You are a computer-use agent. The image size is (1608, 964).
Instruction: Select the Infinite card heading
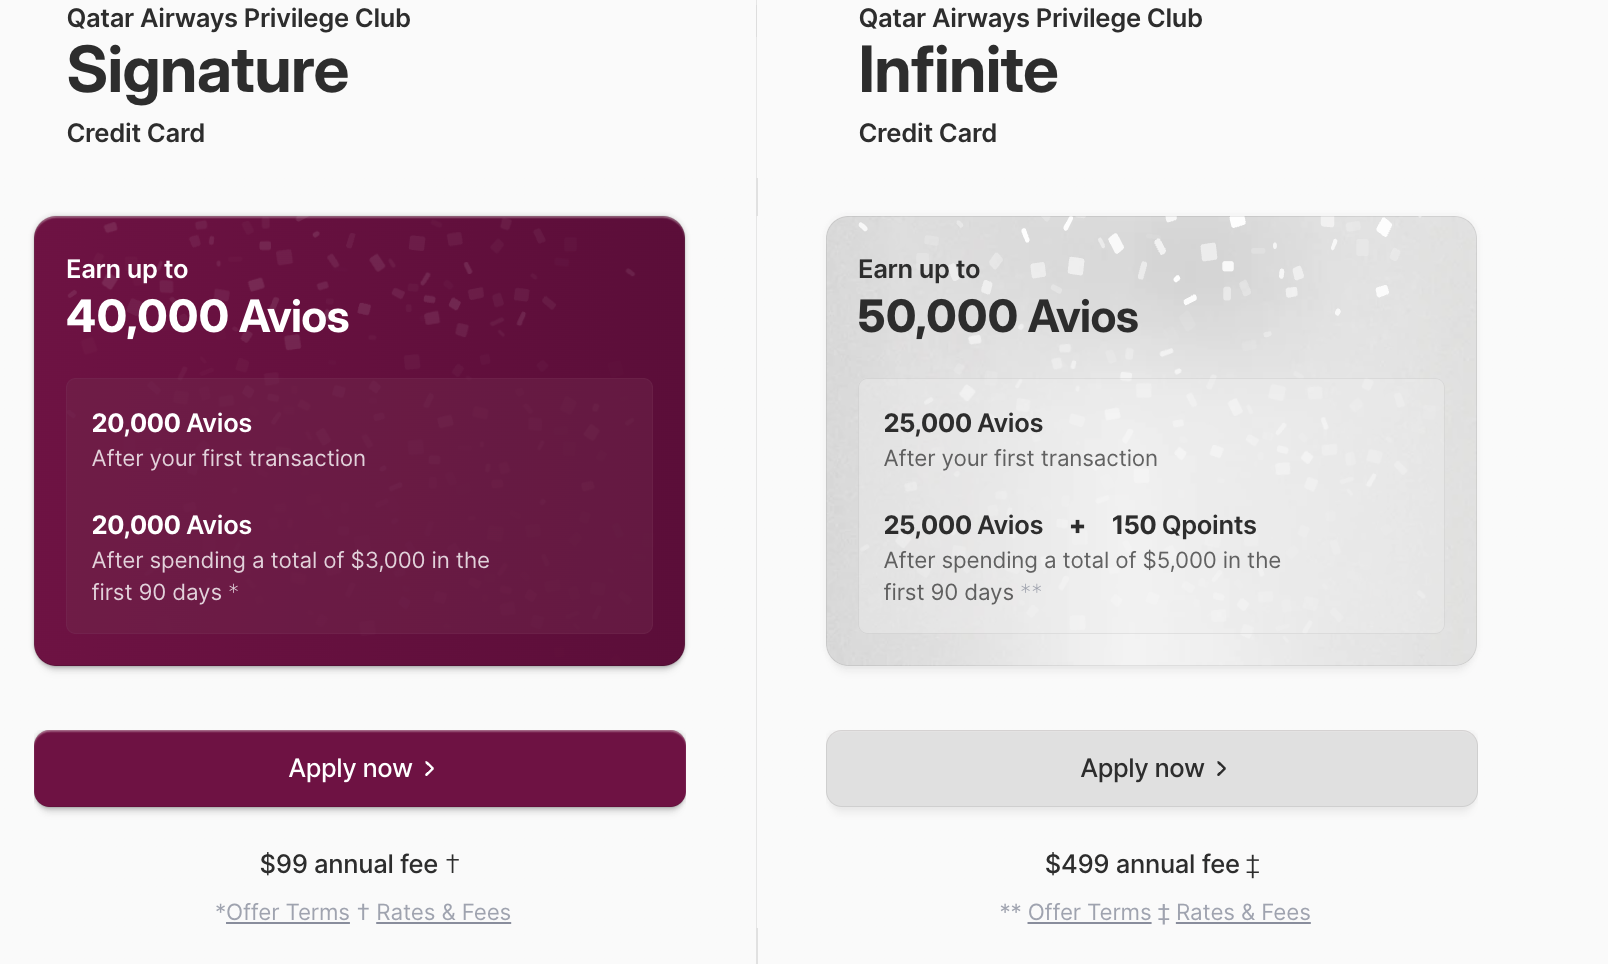958,70
